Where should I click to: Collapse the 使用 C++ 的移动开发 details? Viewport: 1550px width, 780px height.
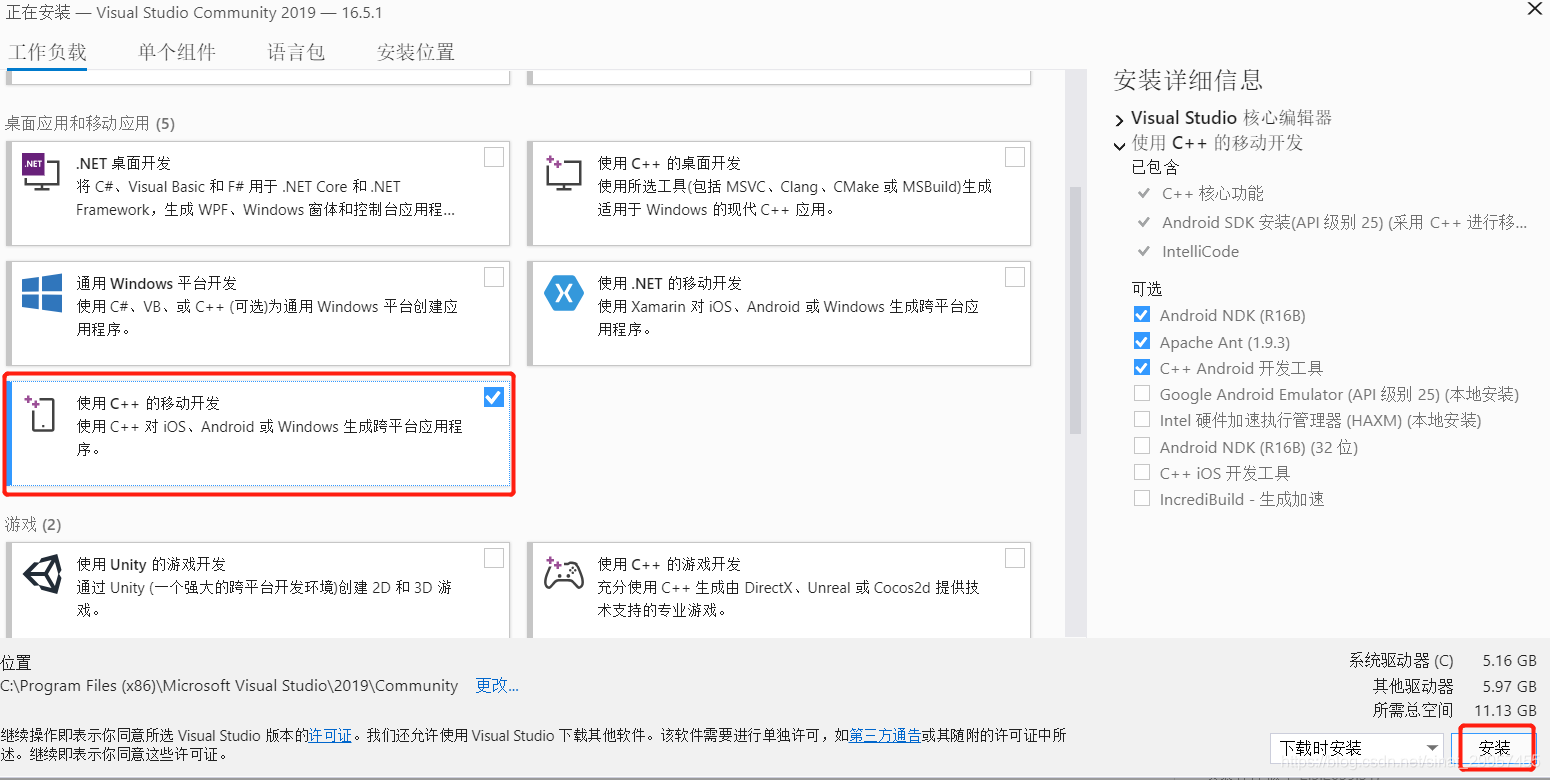[1120, 143]
